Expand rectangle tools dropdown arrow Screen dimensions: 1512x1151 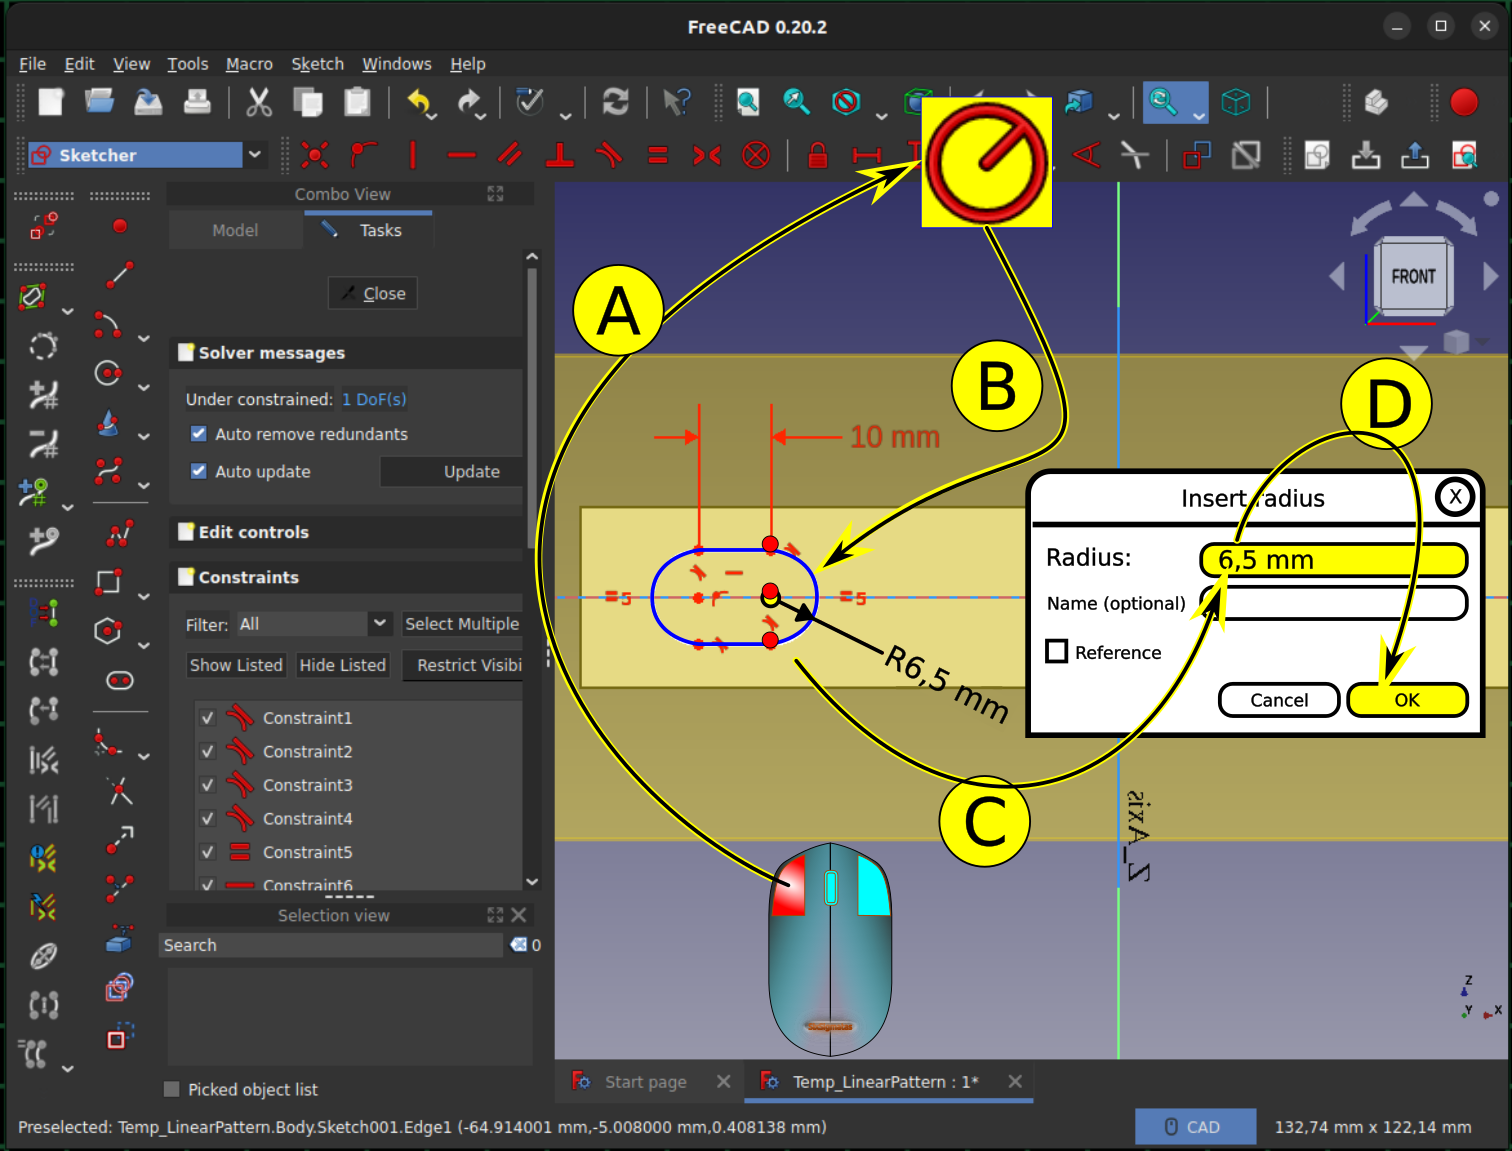point(144,596)
